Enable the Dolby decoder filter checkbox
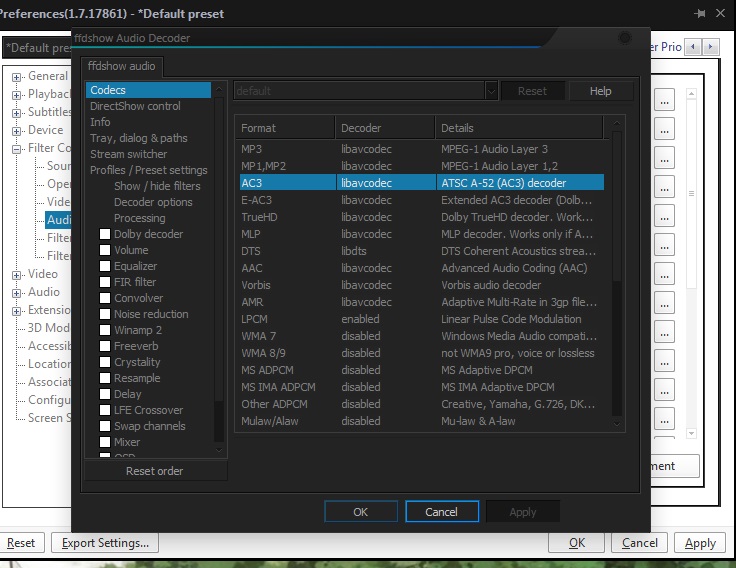736x568 pixels. pos(105,234)
